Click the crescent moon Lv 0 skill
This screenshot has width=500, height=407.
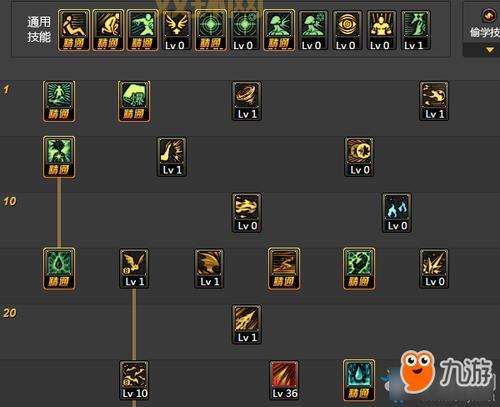tap(359, 157)
